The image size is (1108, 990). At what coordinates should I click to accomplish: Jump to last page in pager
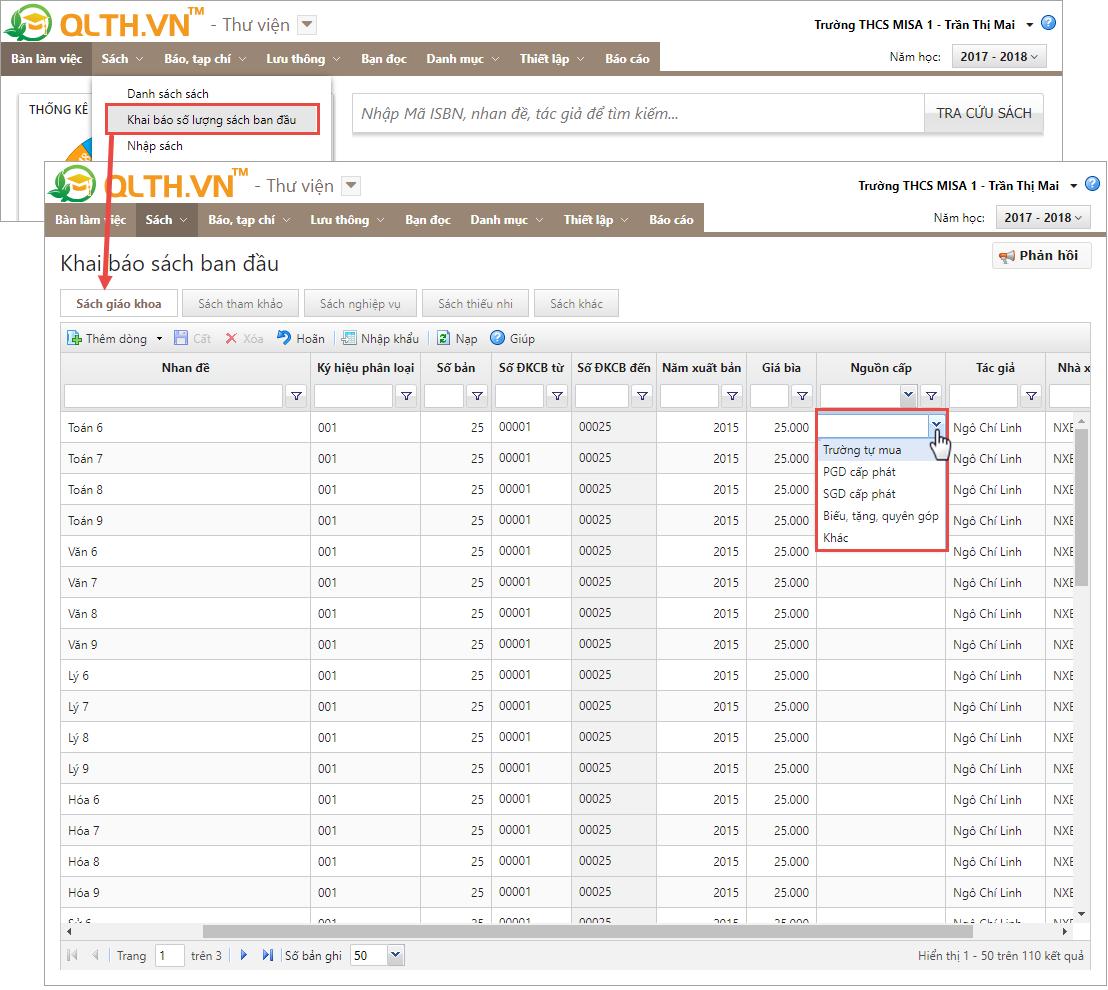267,955
